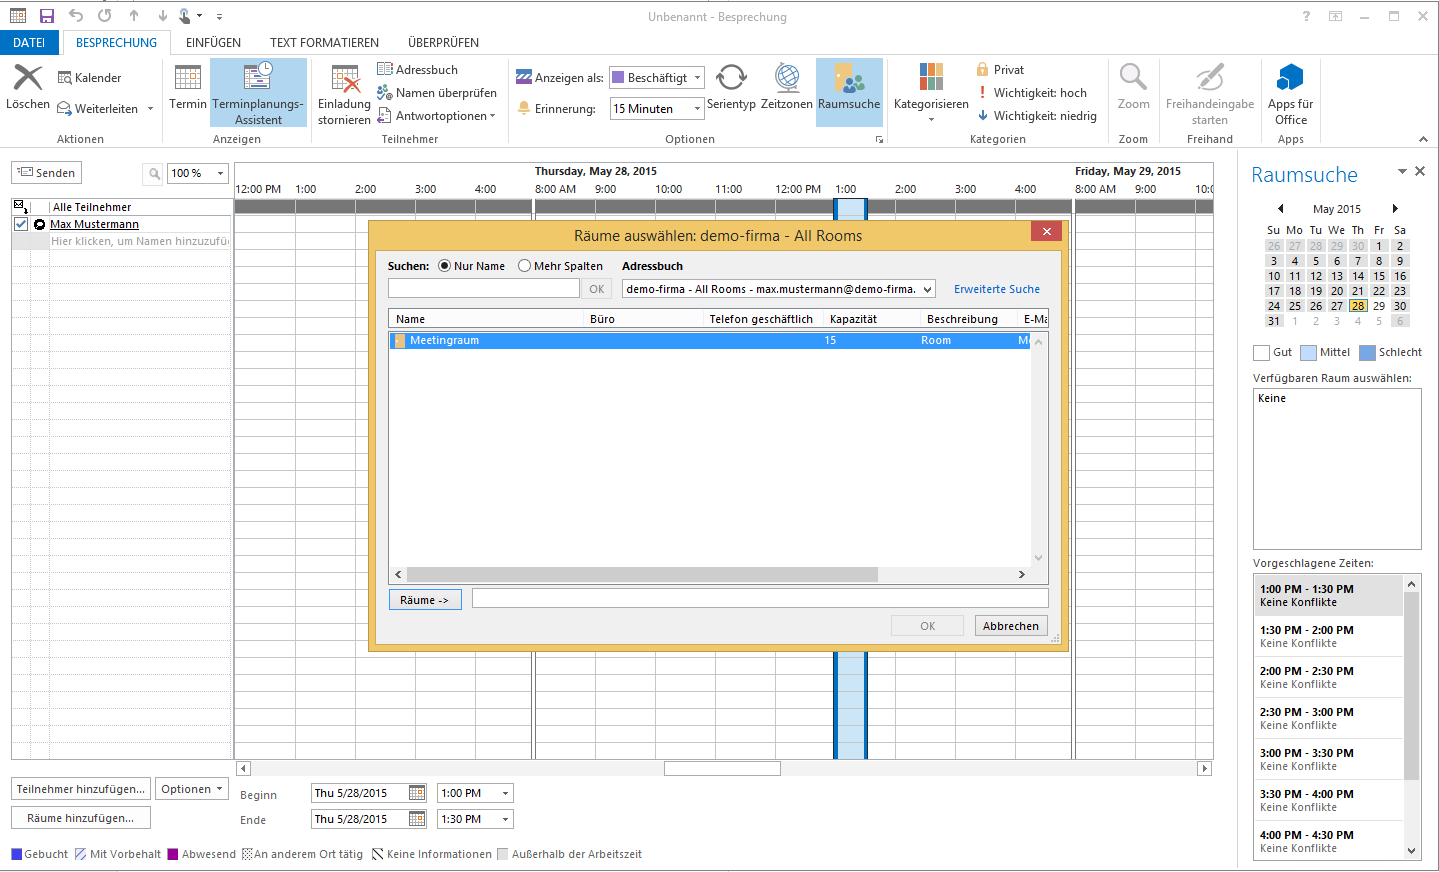Click Abbrechen in room dialog

pyautogui.click(x=1011, y=626)
